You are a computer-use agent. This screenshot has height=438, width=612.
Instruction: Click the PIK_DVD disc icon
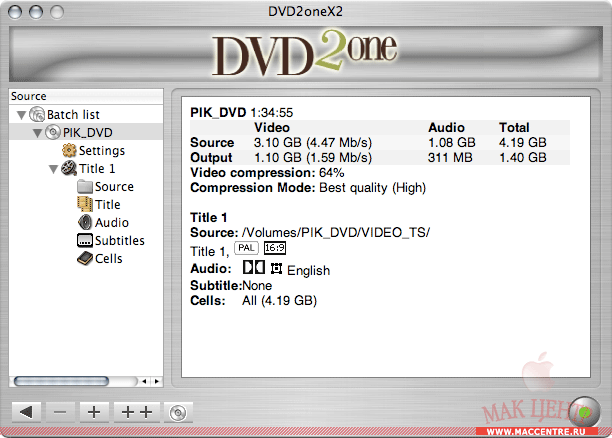point(53,132)
